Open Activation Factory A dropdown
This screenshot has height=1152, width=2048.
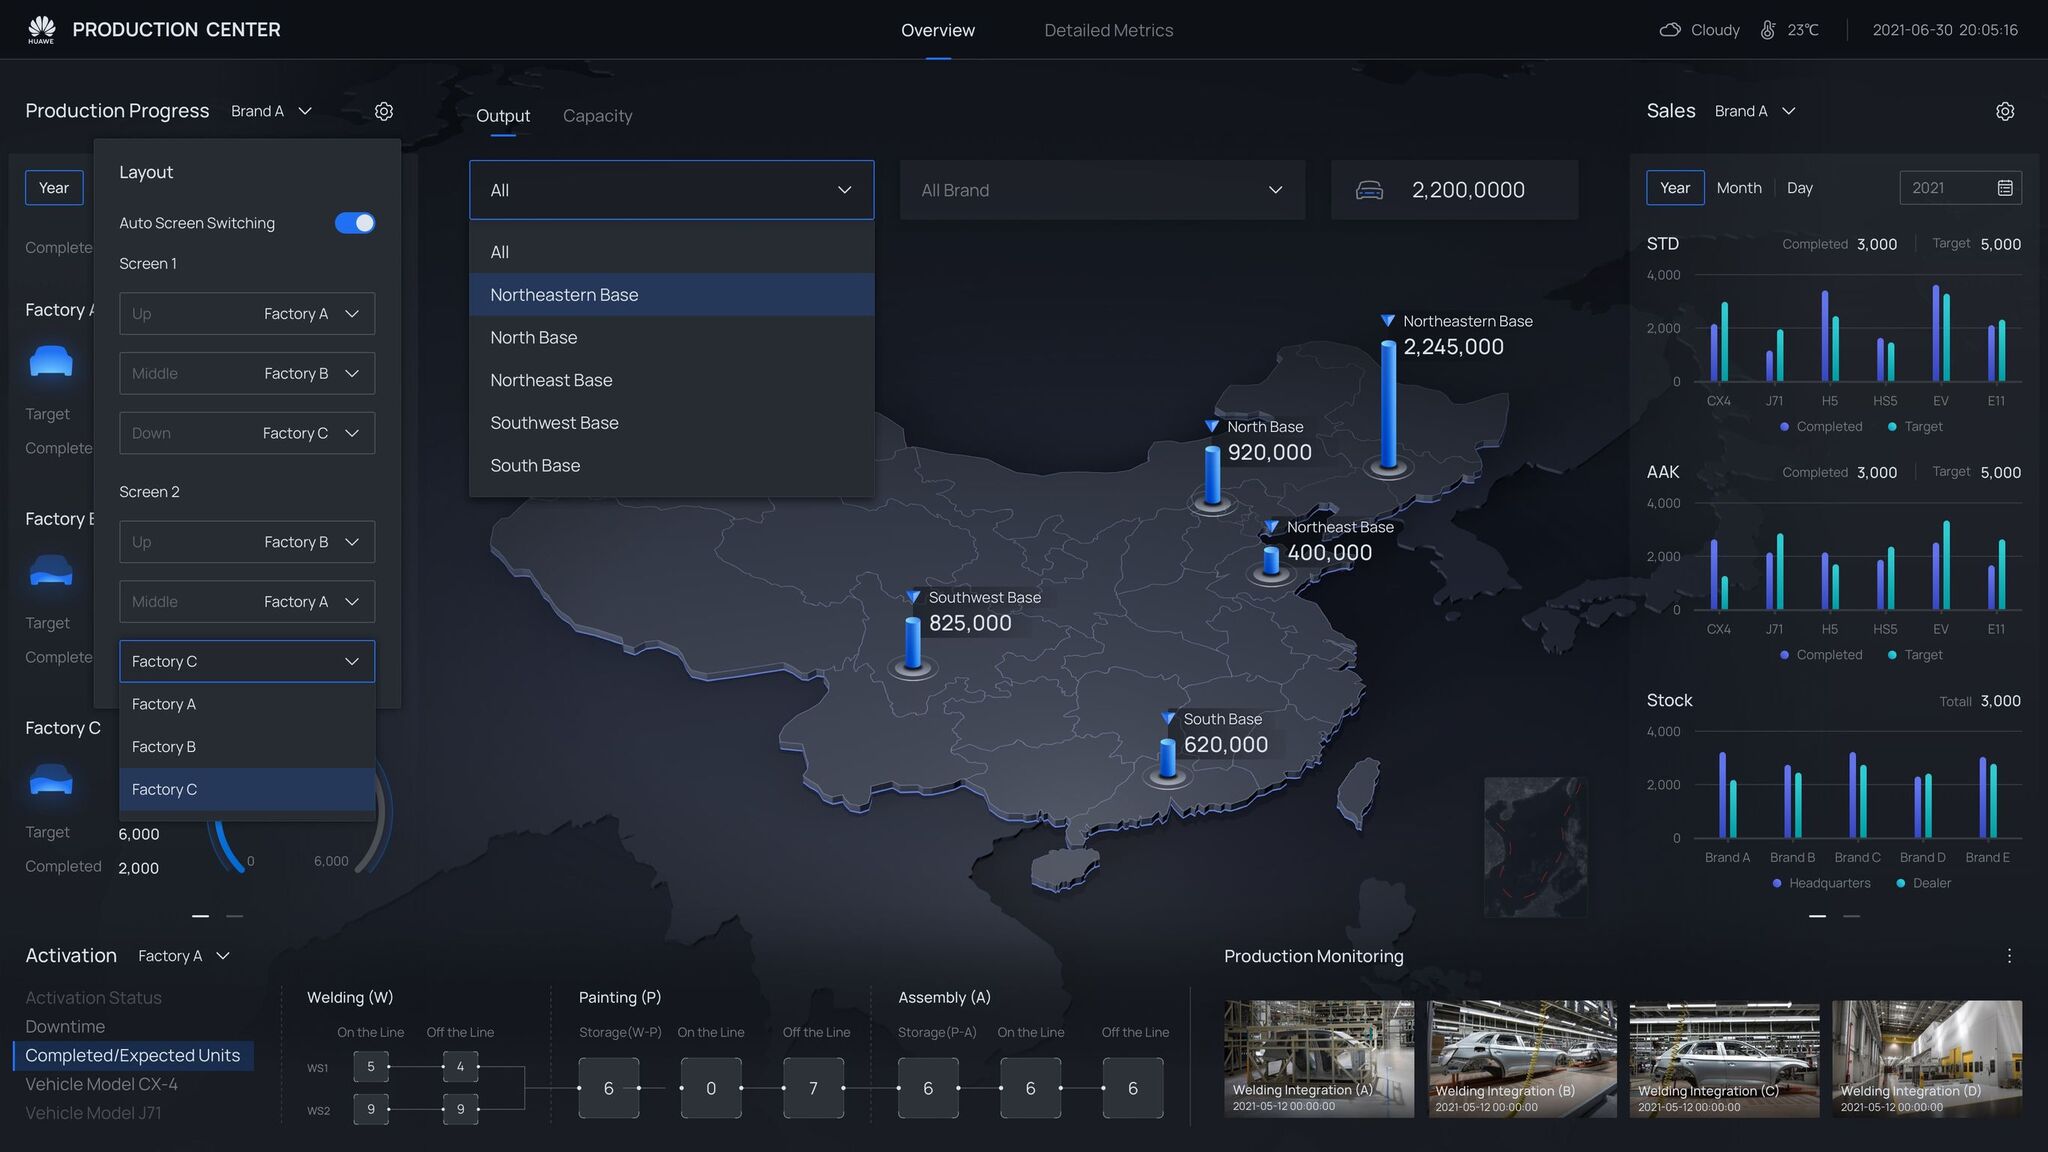184,956
